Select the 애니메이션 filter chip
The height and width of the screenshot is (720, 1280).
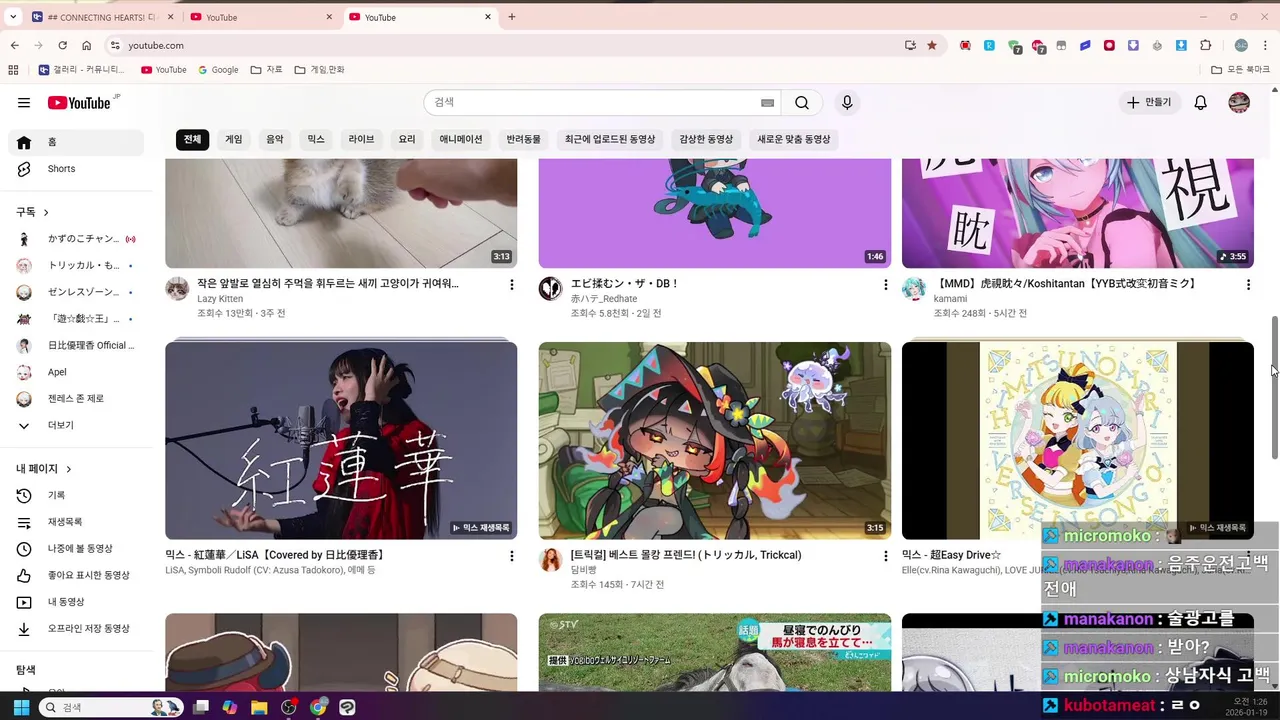point(461,140)
